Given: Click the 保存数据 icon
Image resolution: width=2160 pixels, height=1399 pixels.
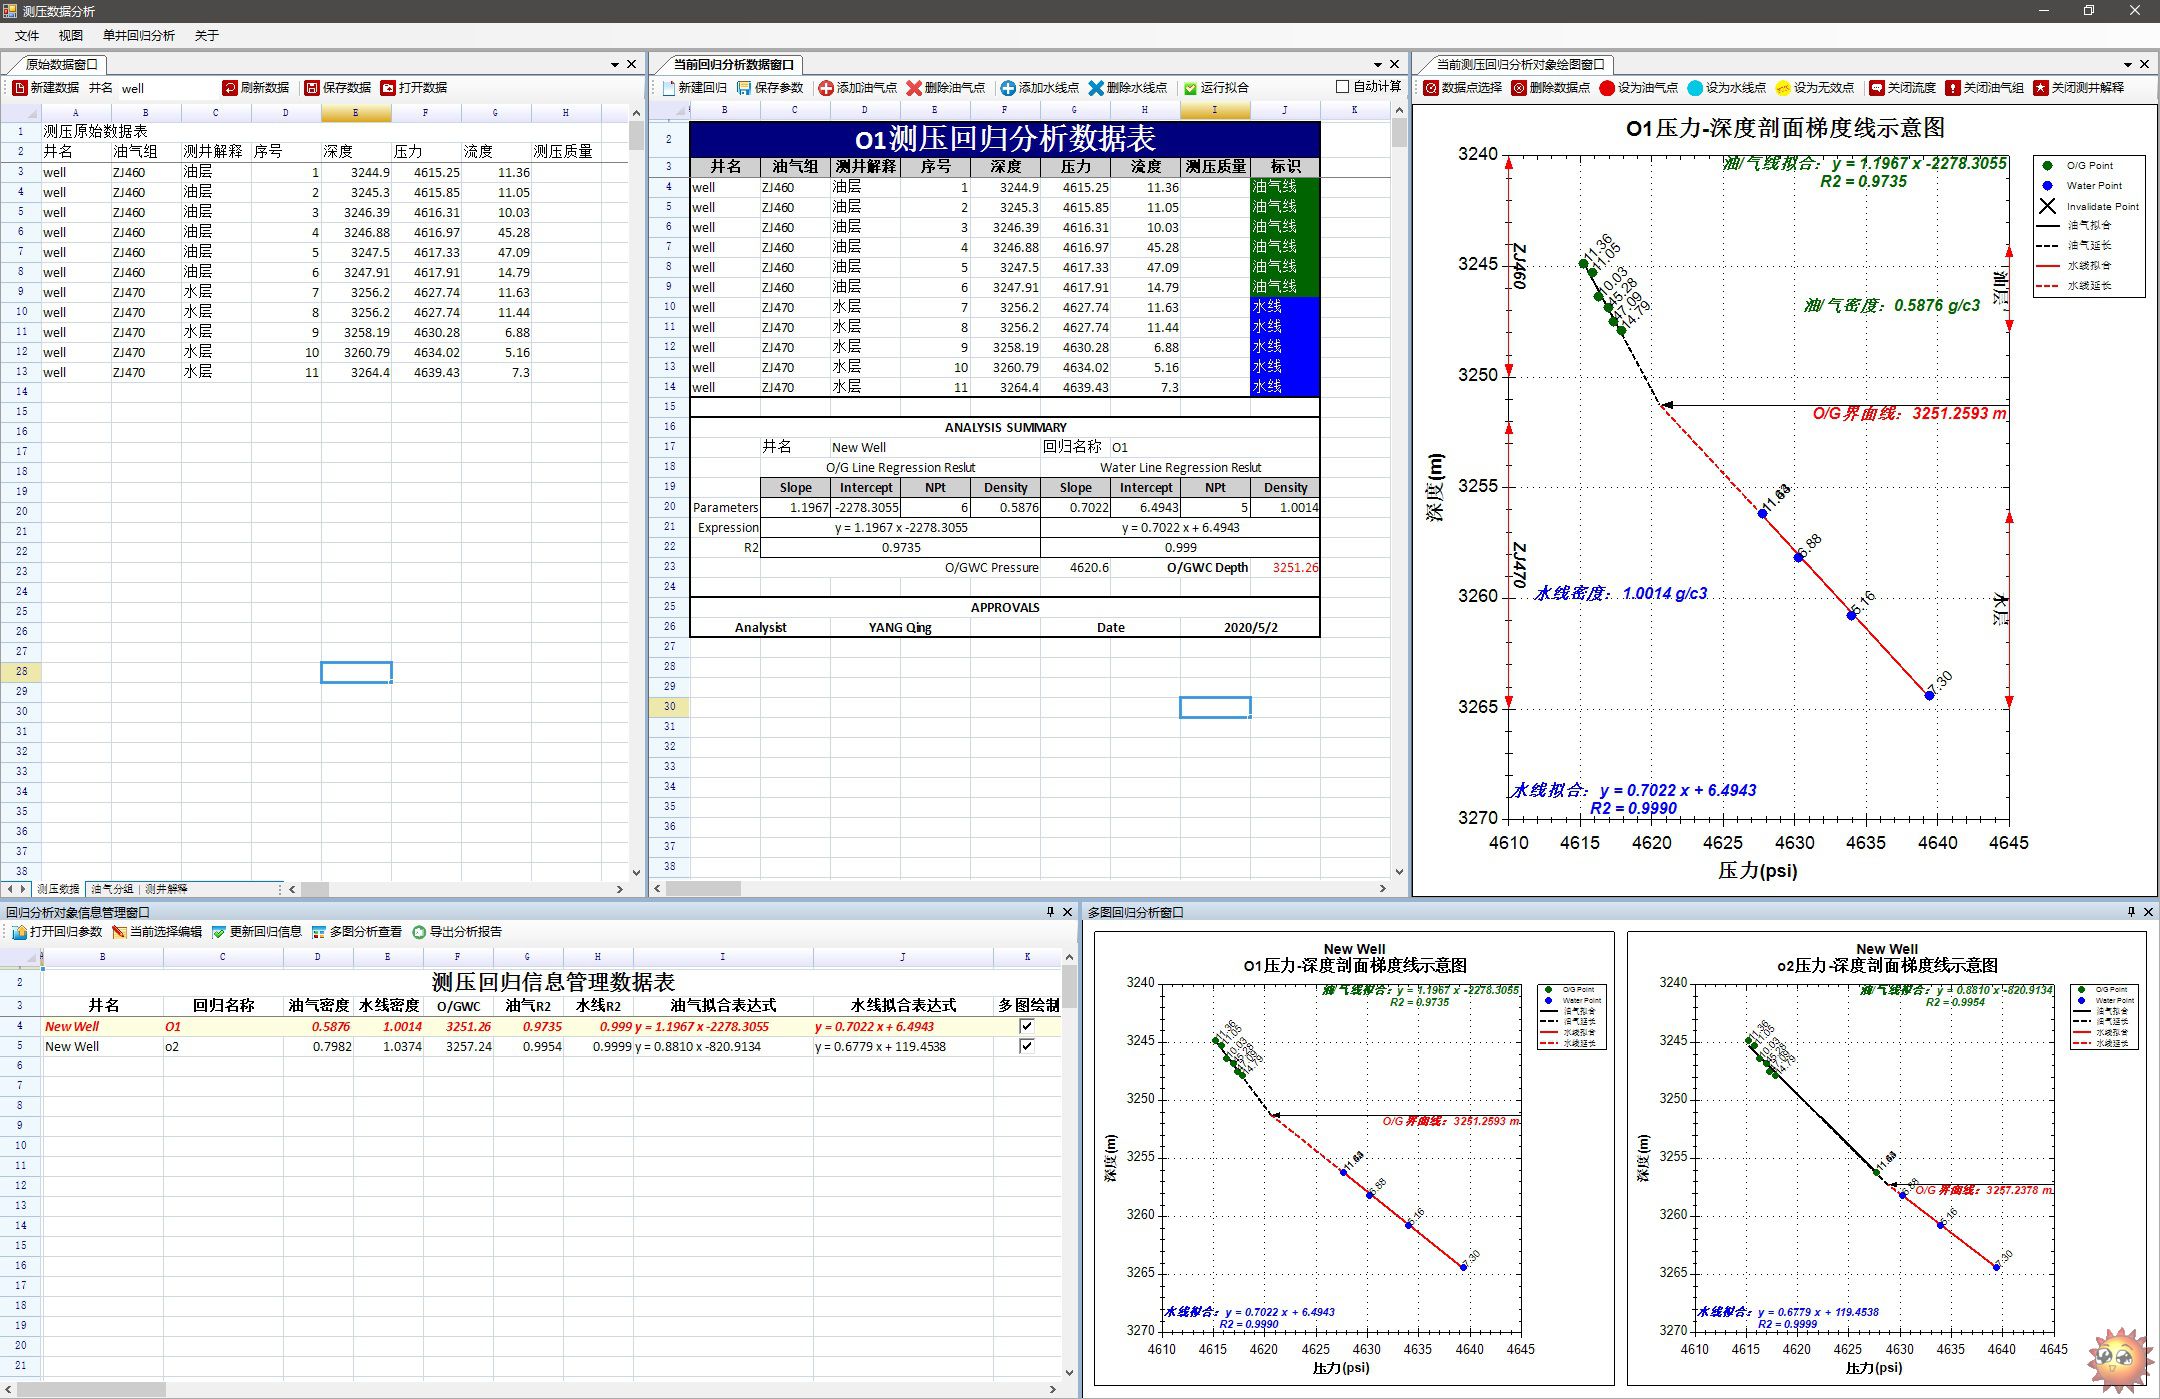Looking at the screenshot, I should 312,88.
